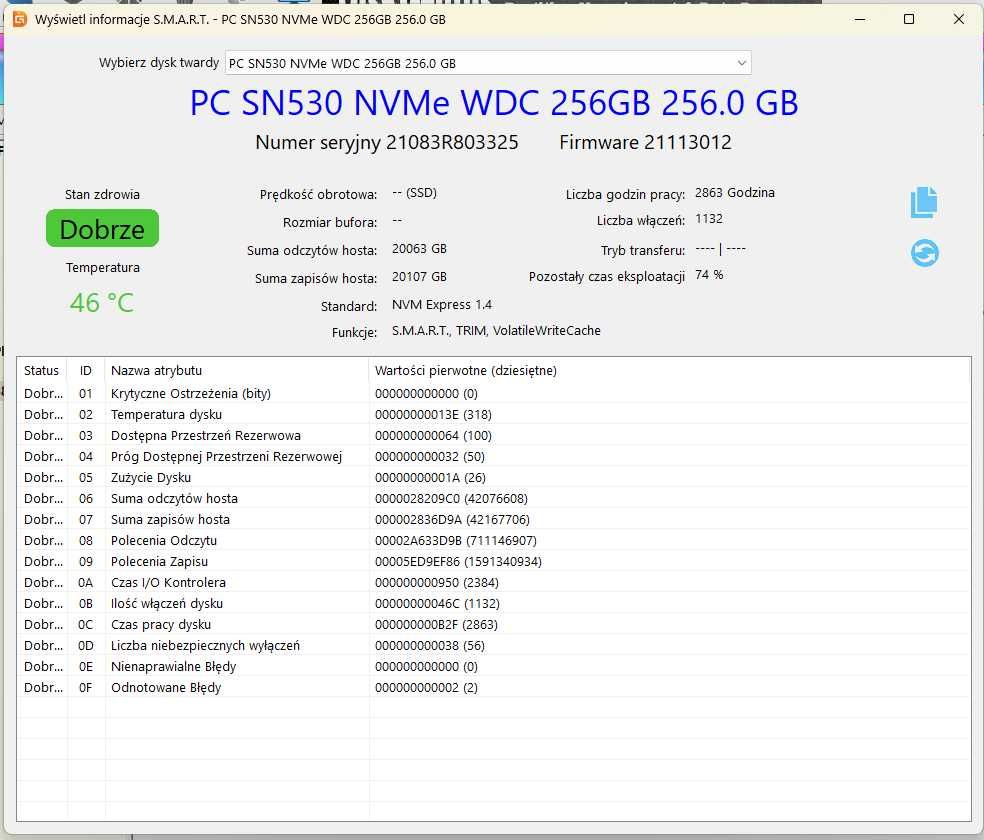The image size is (984, 840).
Task: Select the Czas pracy dysku row
Action: (x=494, y=624)
